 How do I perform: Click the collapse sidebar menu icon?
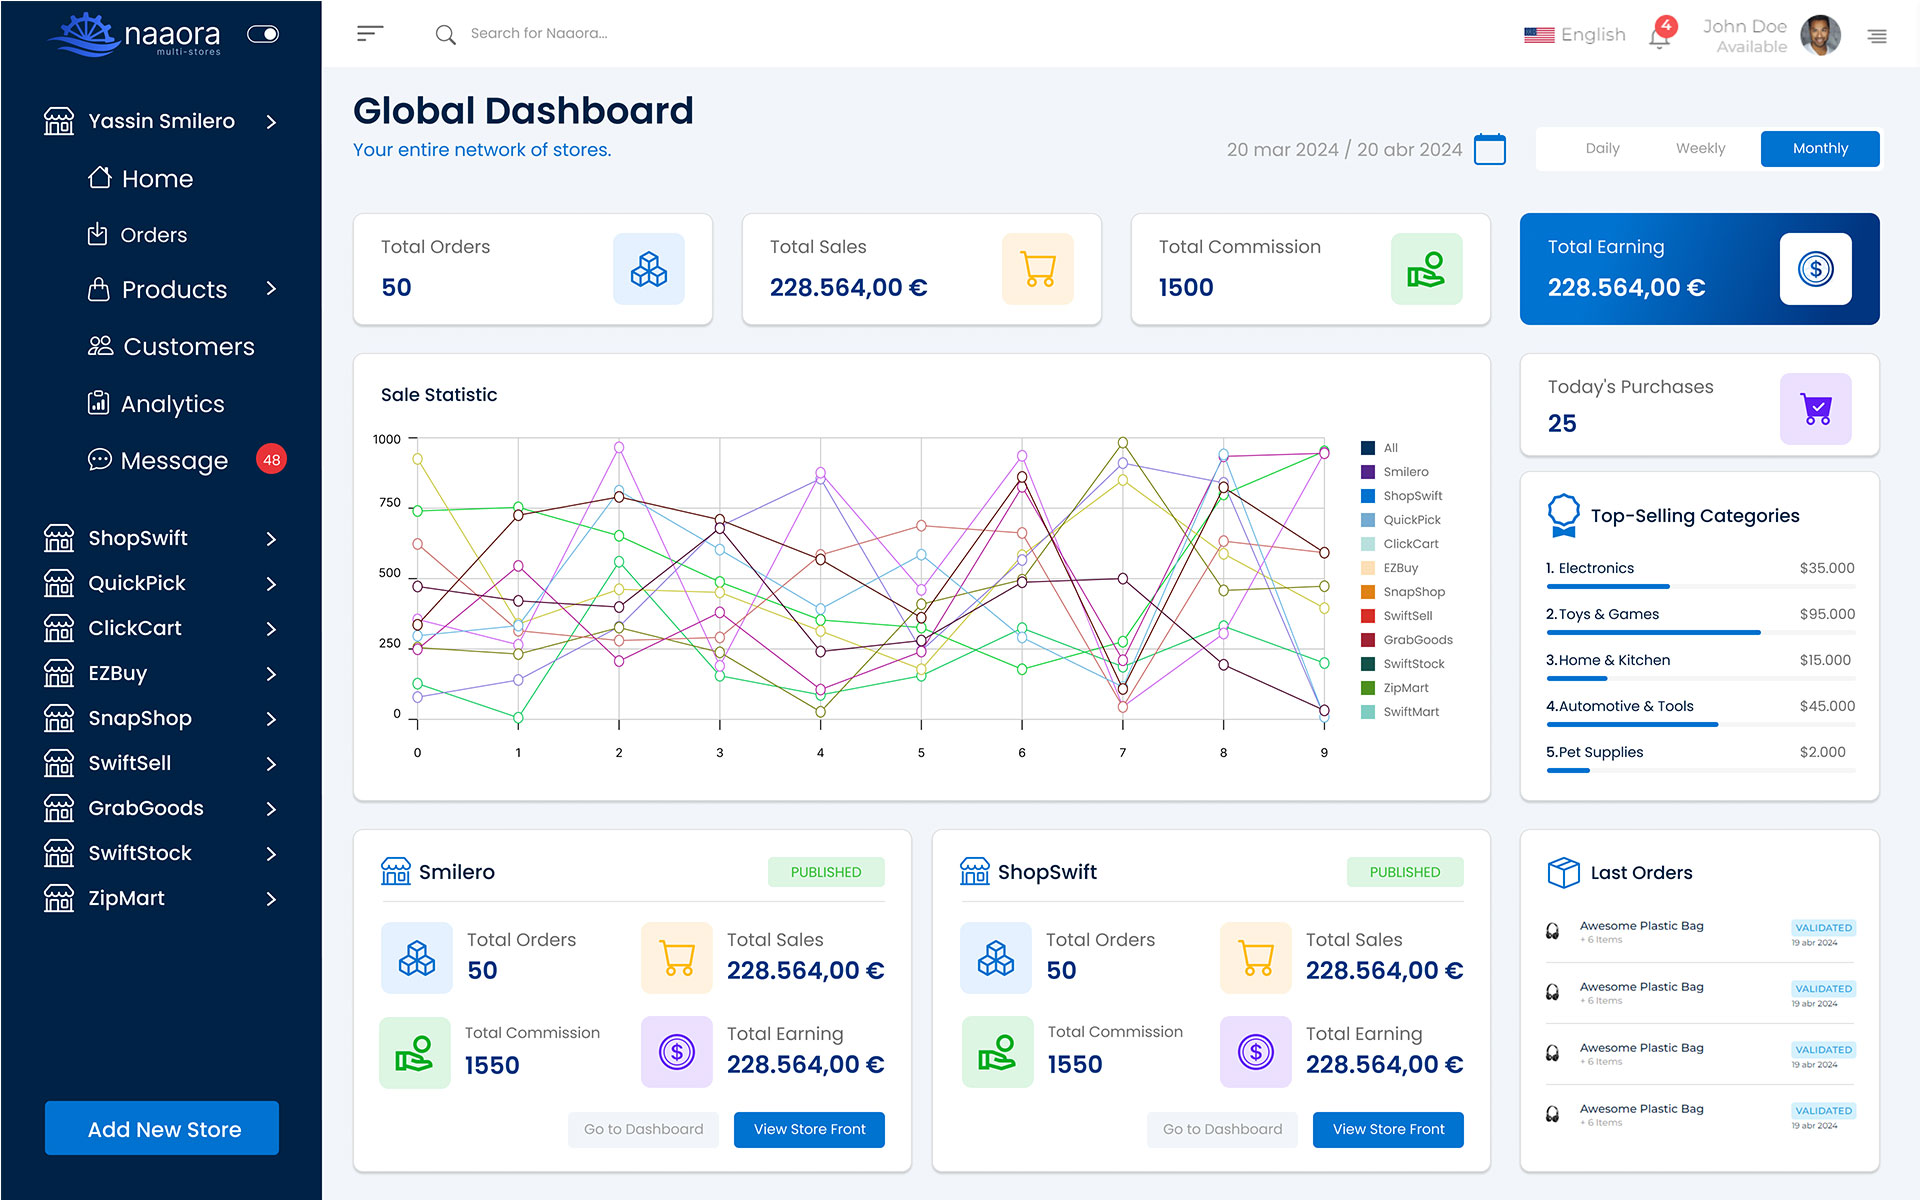369,34
